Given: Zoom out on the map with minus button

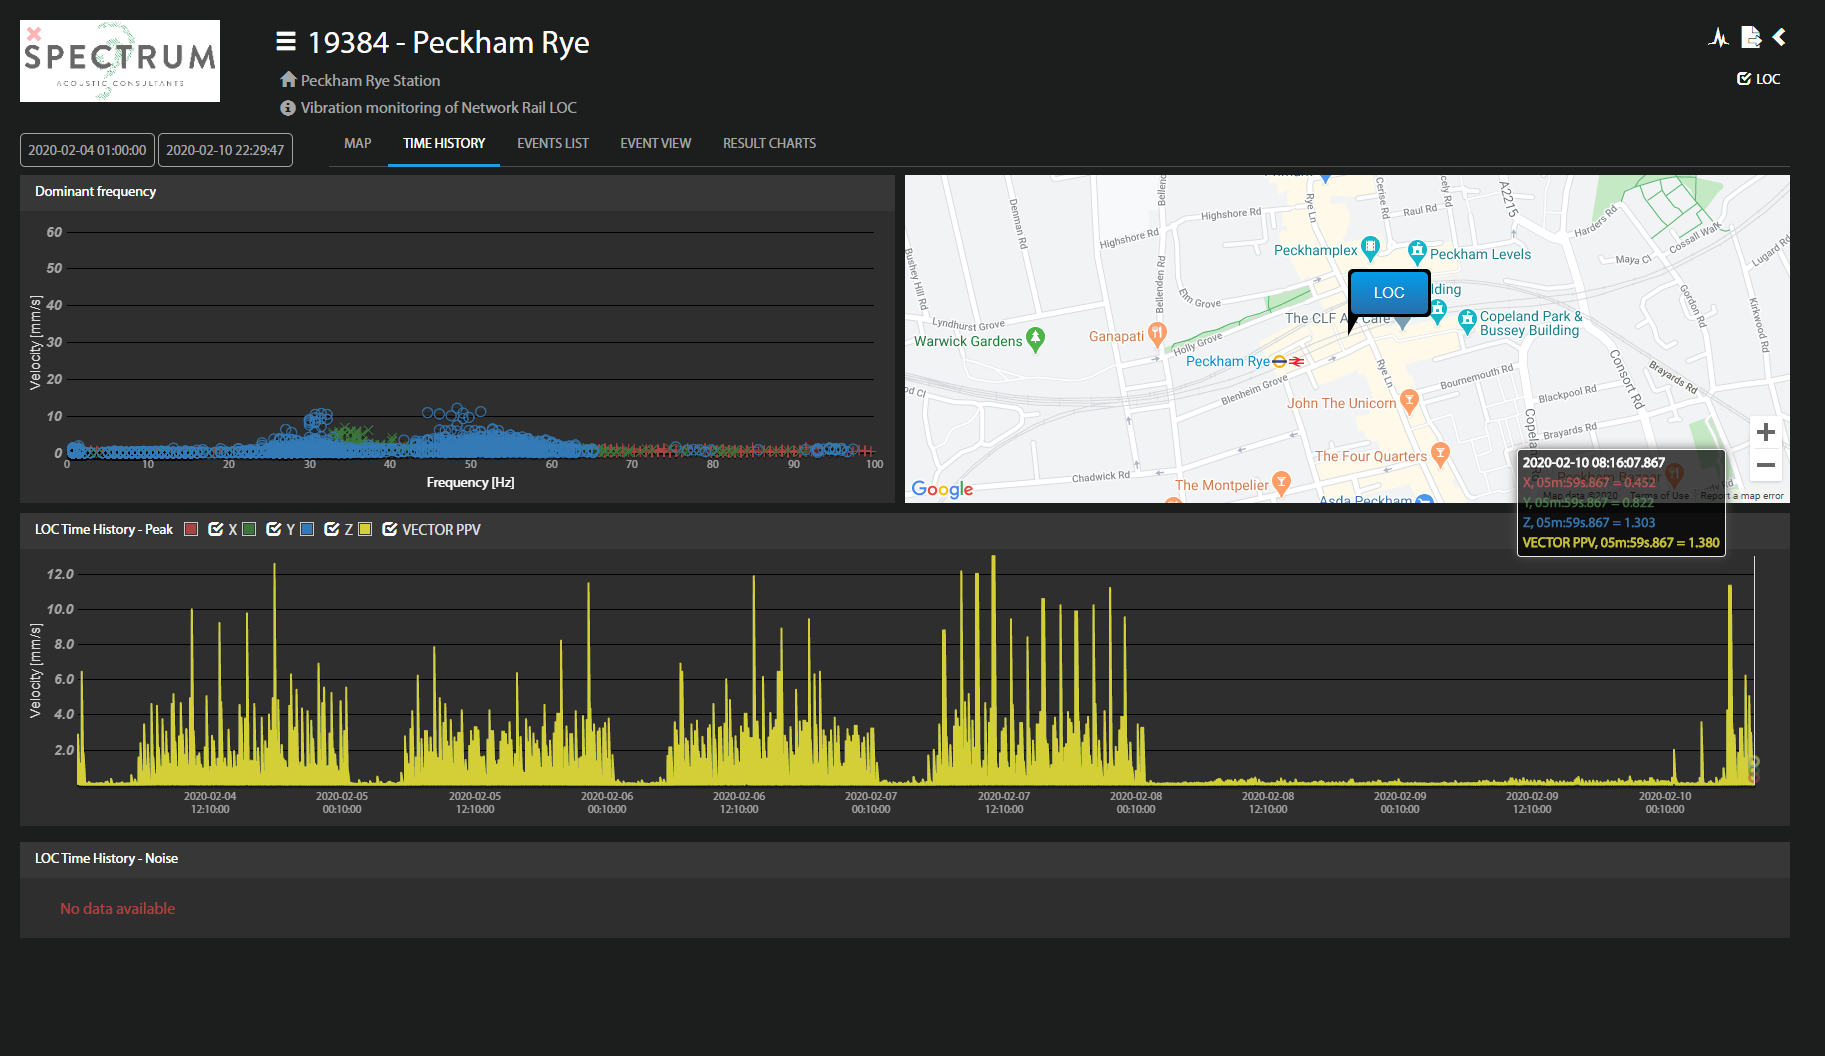Looking at the screenshot, I should (1765, 465).
